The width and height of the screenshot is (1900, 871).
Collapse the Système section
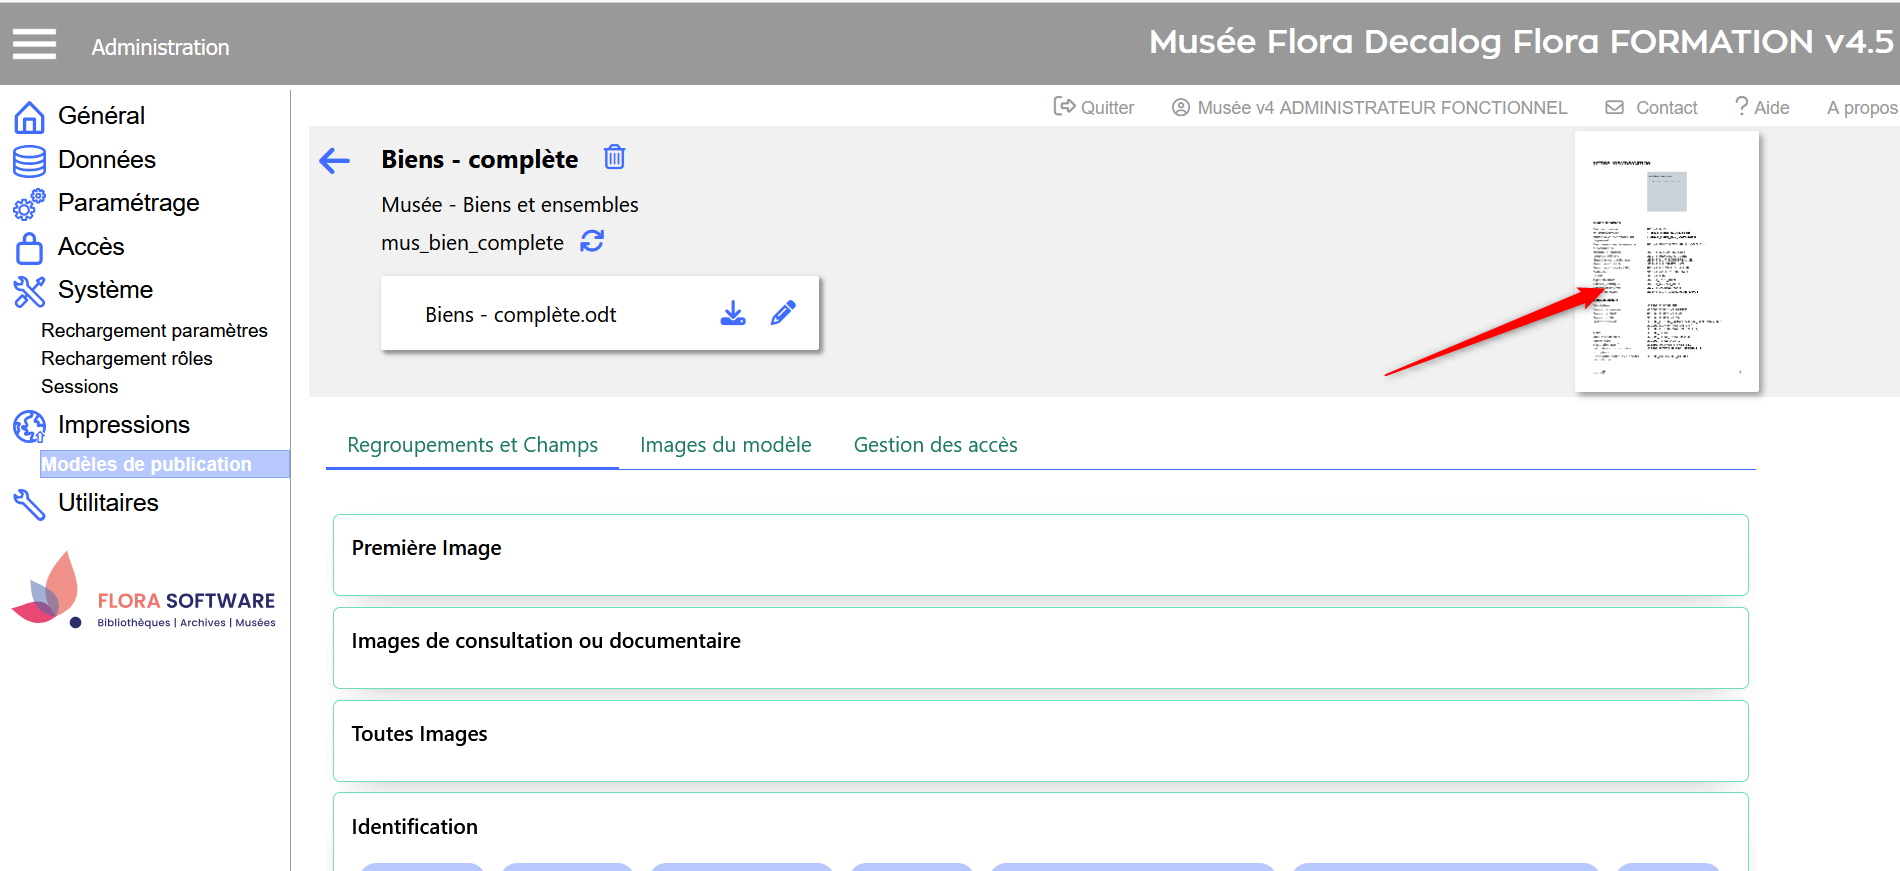coord(105,290)
